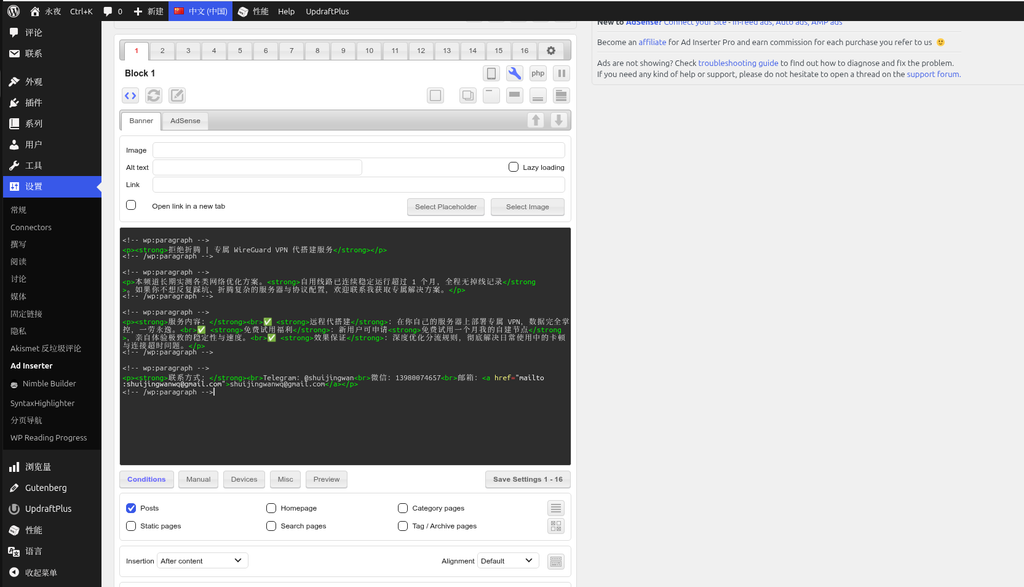Enable Lazy loading checkbox
Viewport: 1024px width, 587px height.
point(513,167)
